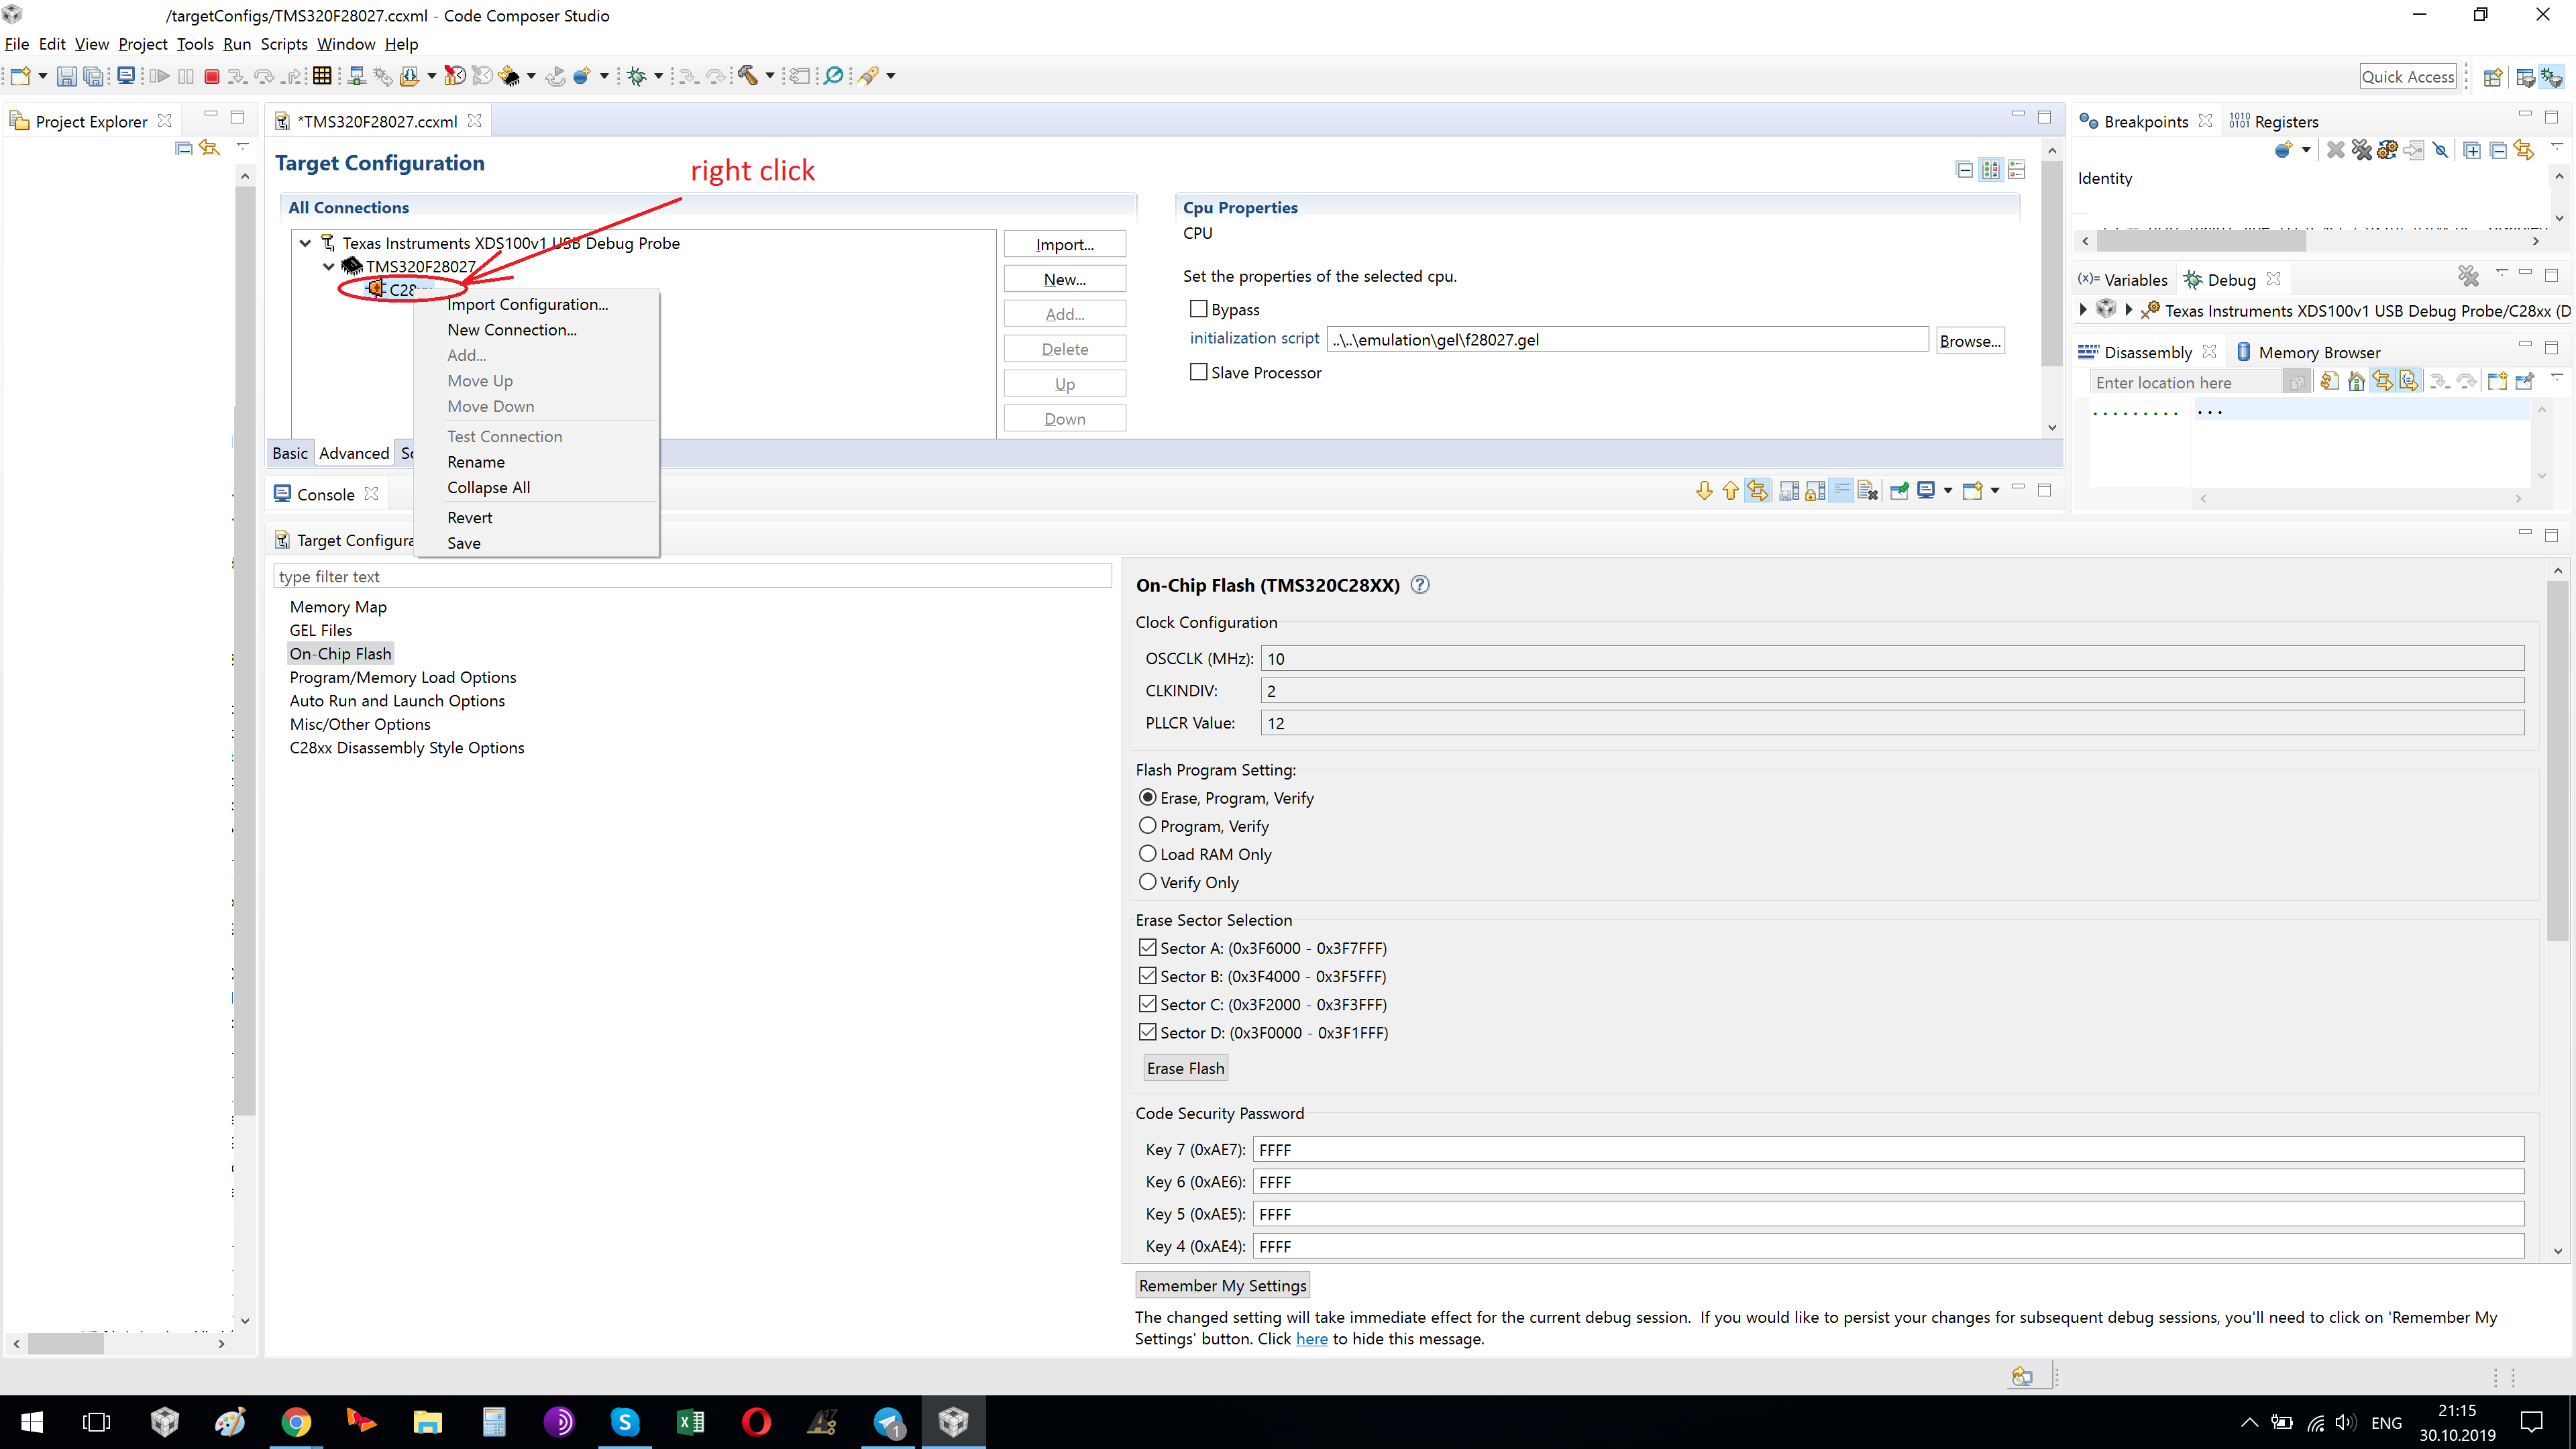Open the New toolbar button dropdown arrow
The image size is (2576, 1449).
pos(43,76)
